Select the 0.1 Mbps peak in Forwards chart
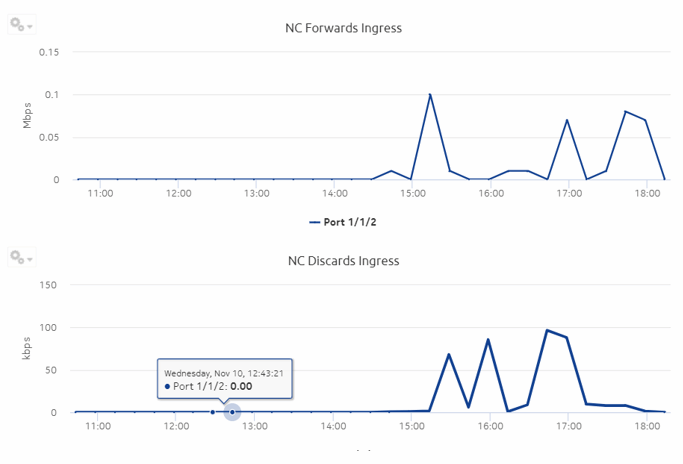Image resolution: width=683 pixels, height=464 pixels. (x=430, y=95)
